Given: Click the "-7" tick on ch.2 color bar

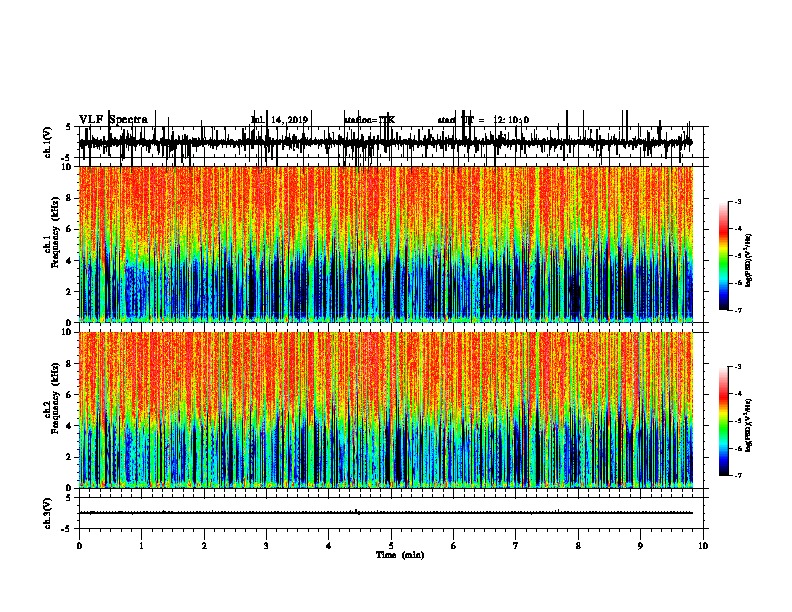Looking at the screenshot, I should tap(737, 476).
